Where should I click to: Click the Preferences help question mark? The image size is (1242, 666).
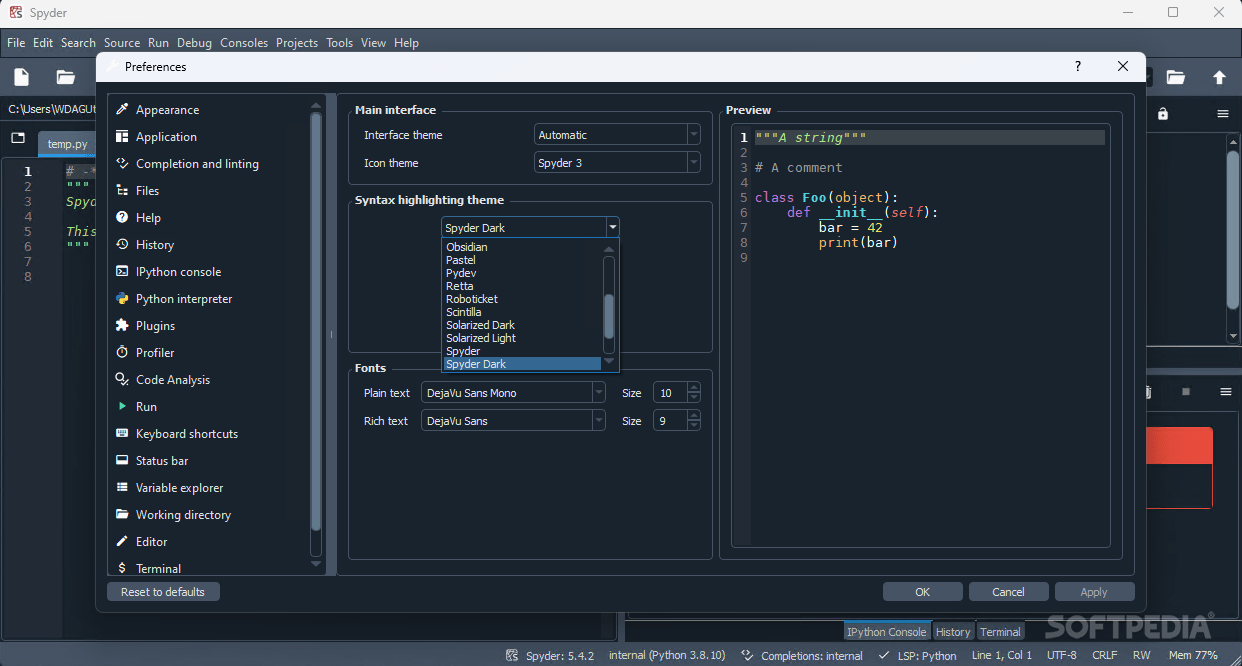pyautogui.click(x=1077, y=66)
